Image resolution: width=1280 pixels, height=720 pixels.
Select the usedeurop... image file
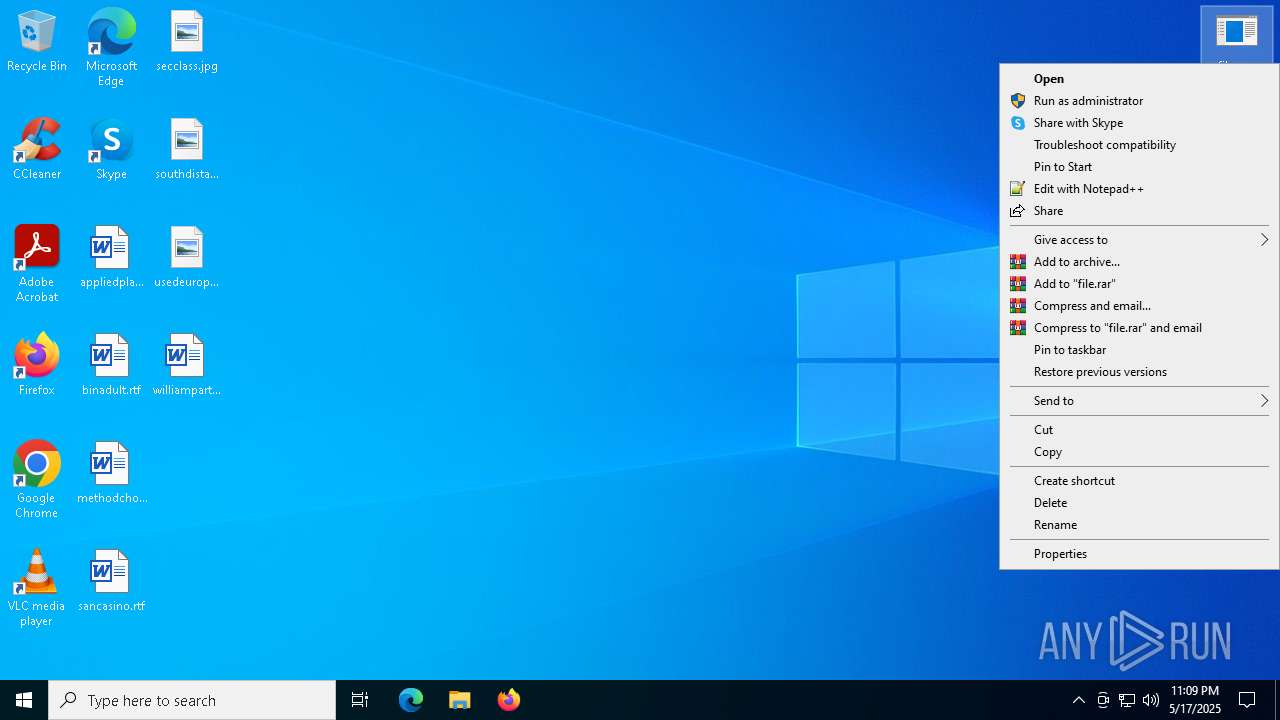tap(187, 258)
